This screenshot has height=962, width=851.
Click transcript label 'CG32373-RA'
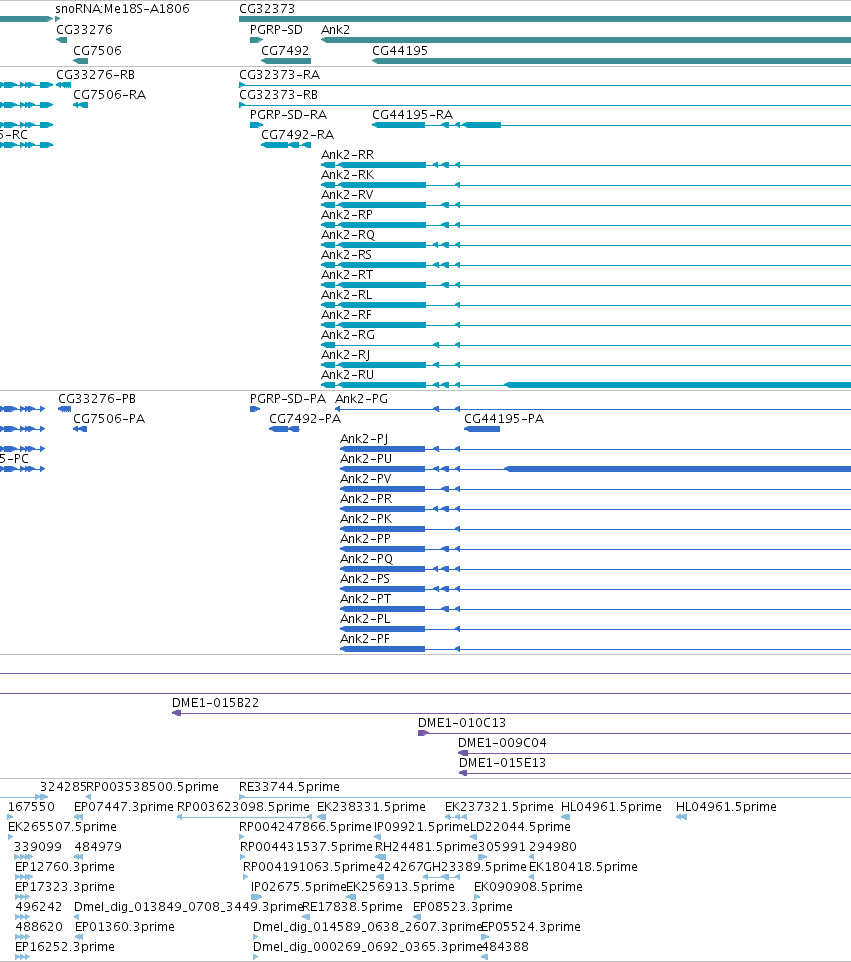click(x=279, y=74)
